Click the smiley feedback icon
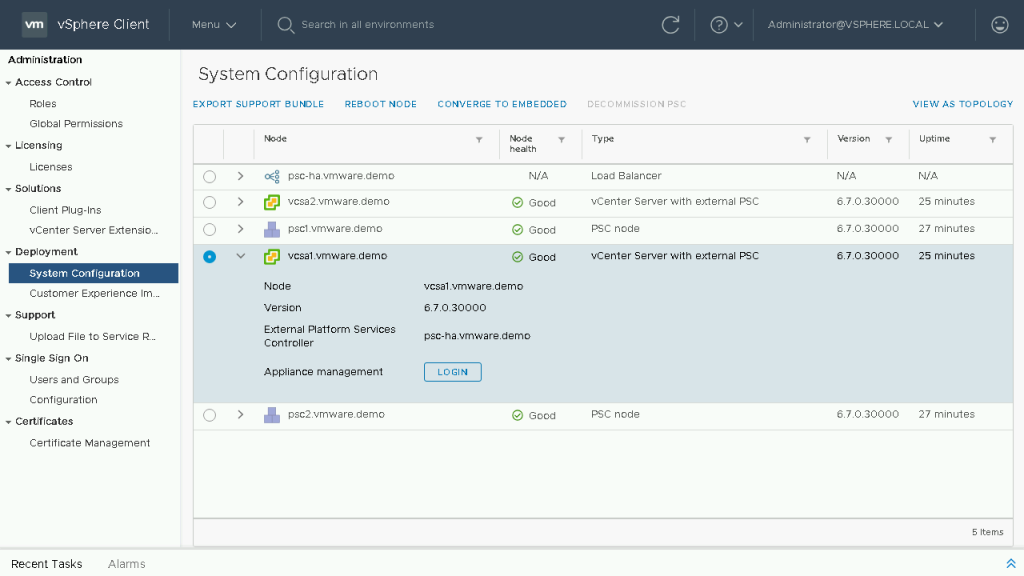 click(1000, 25)
